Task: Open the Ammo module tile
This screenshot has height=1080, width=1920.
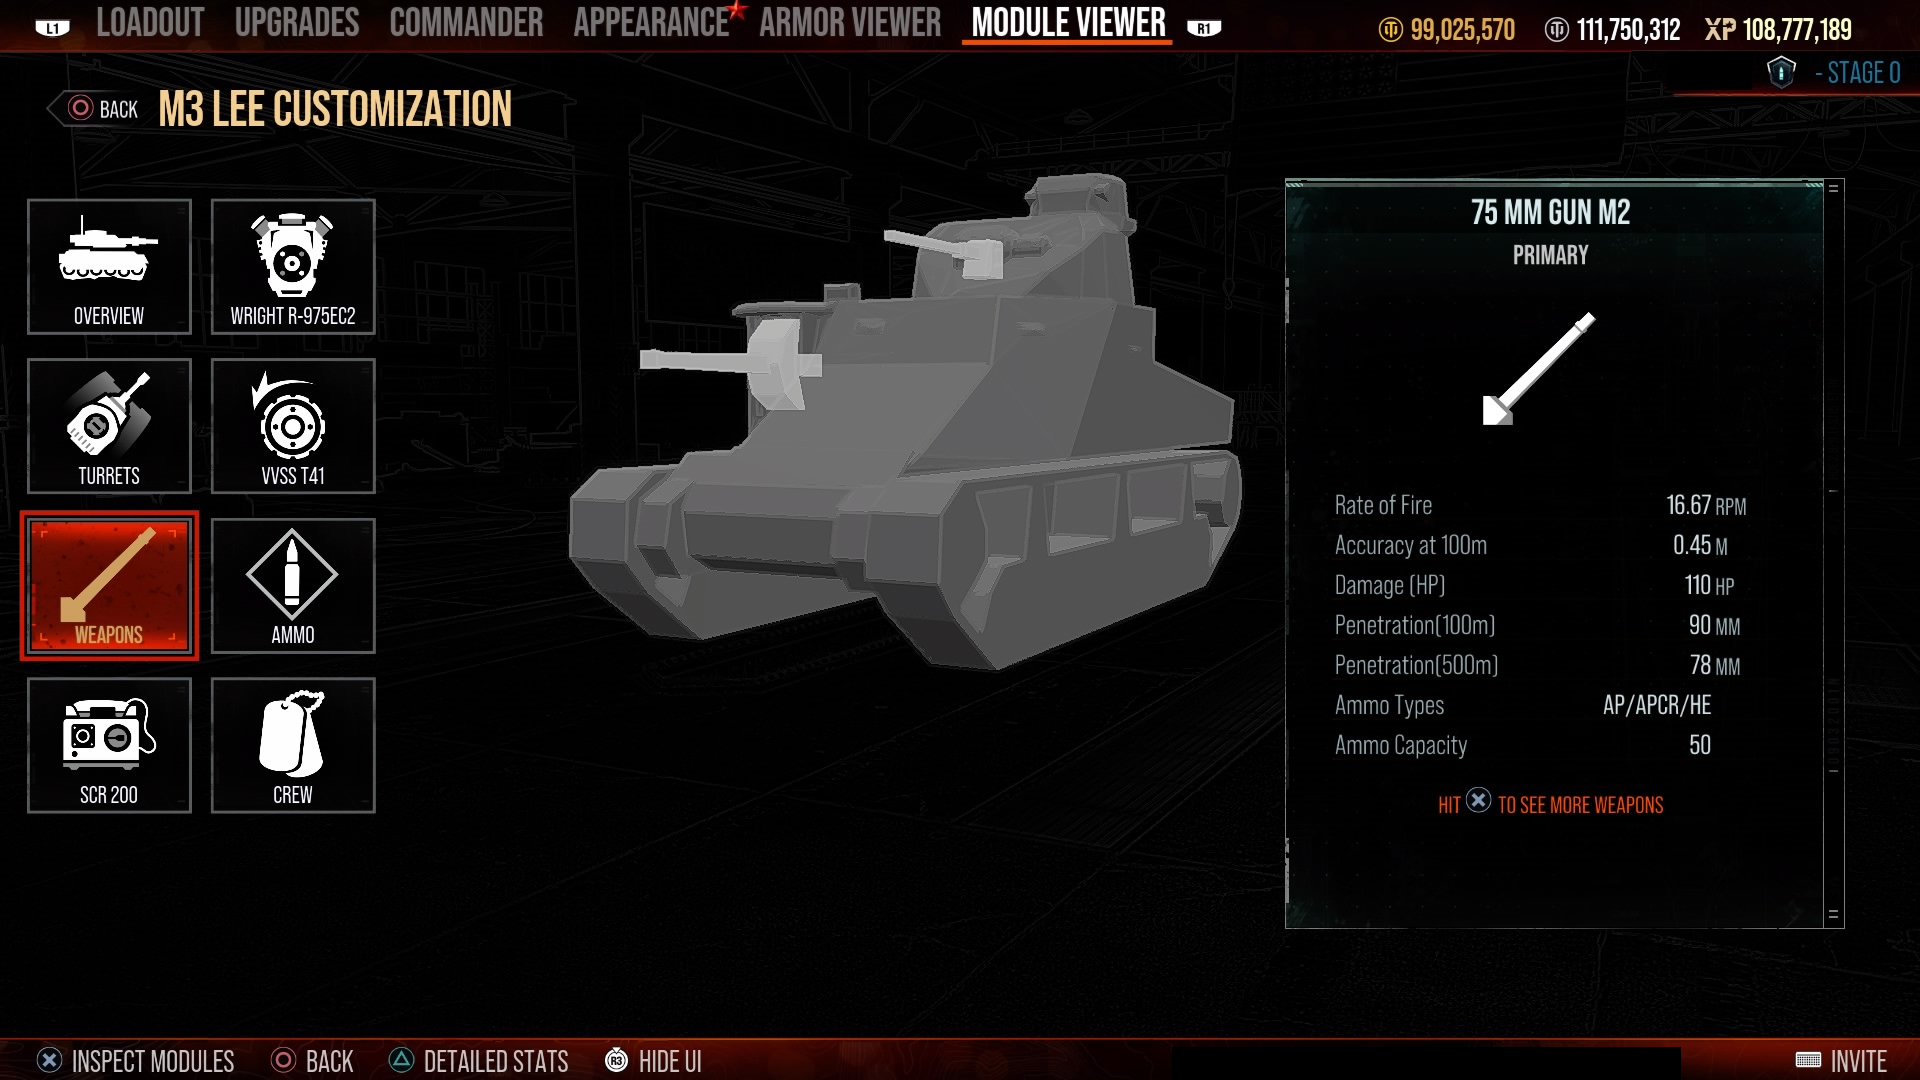Action: [x=293, y=586]
